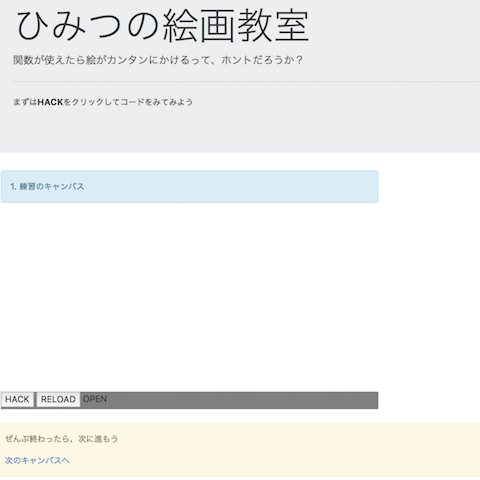Click the white margin right of the canvas
This screenshot has height=480, width=480.
point(429,287)
